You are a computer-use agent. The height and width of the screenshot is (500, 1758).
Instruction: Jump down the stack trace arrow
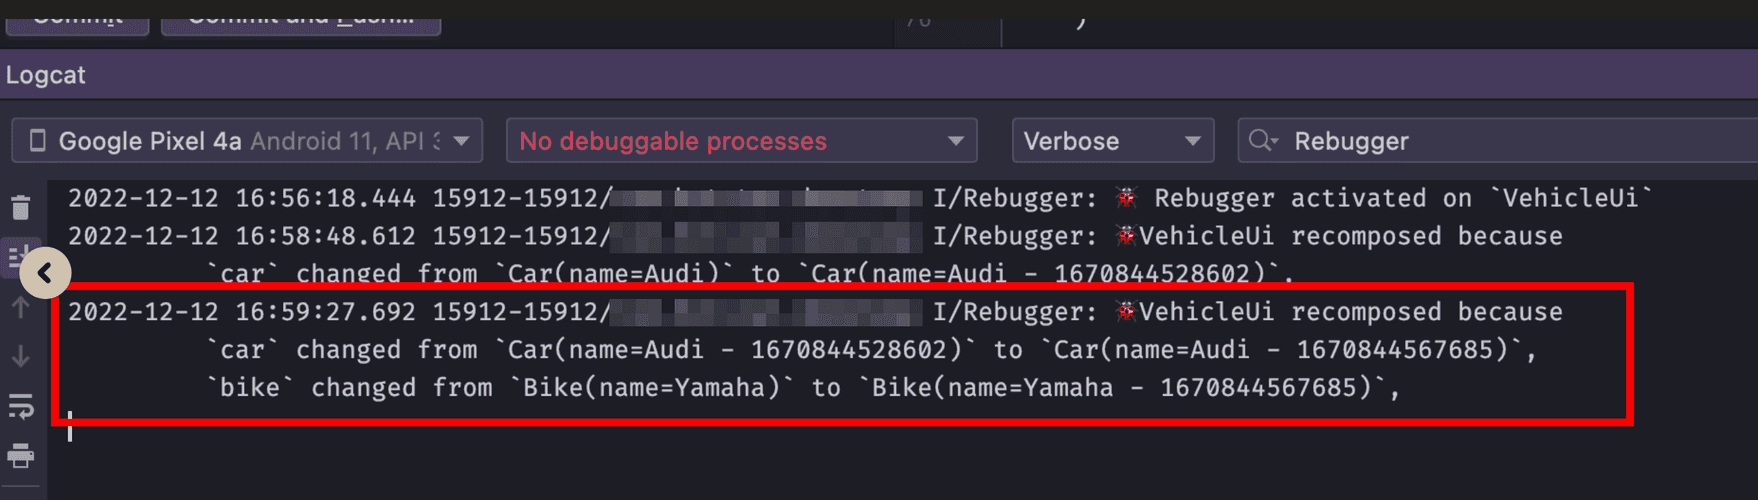(x=20, y=357)
